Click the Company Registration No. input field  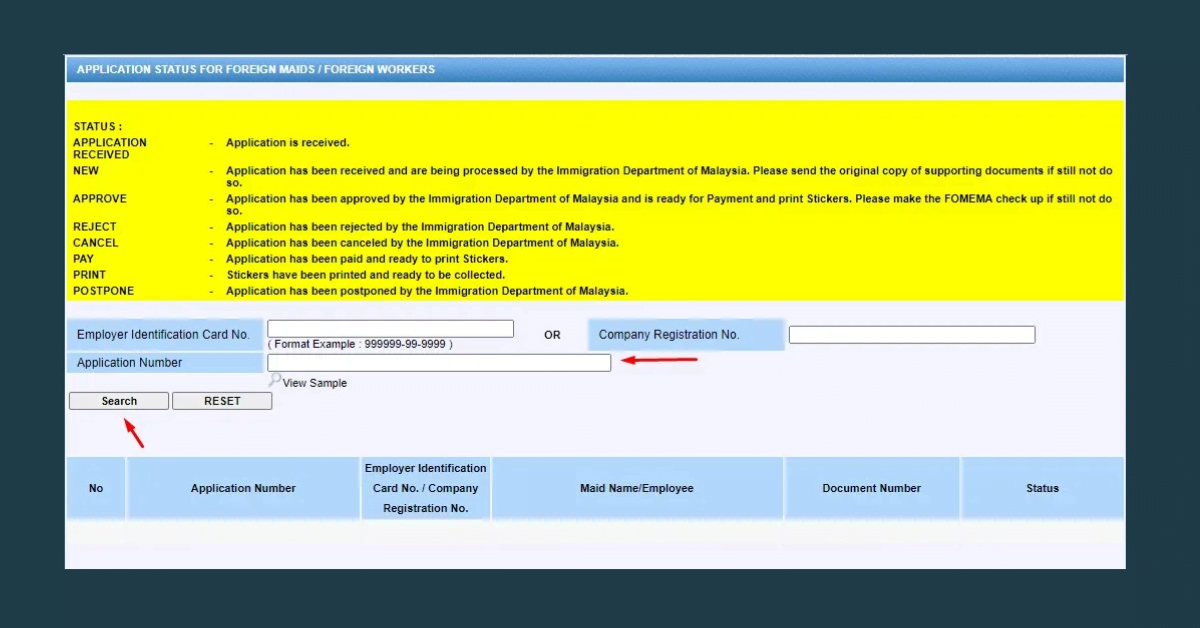(x=911, y=334)
